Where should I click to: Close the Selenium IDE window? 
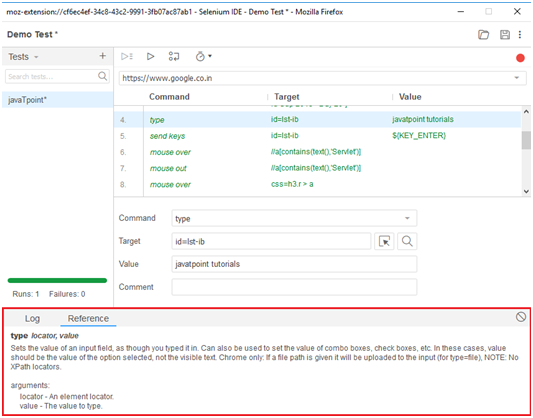coord(517,12)
